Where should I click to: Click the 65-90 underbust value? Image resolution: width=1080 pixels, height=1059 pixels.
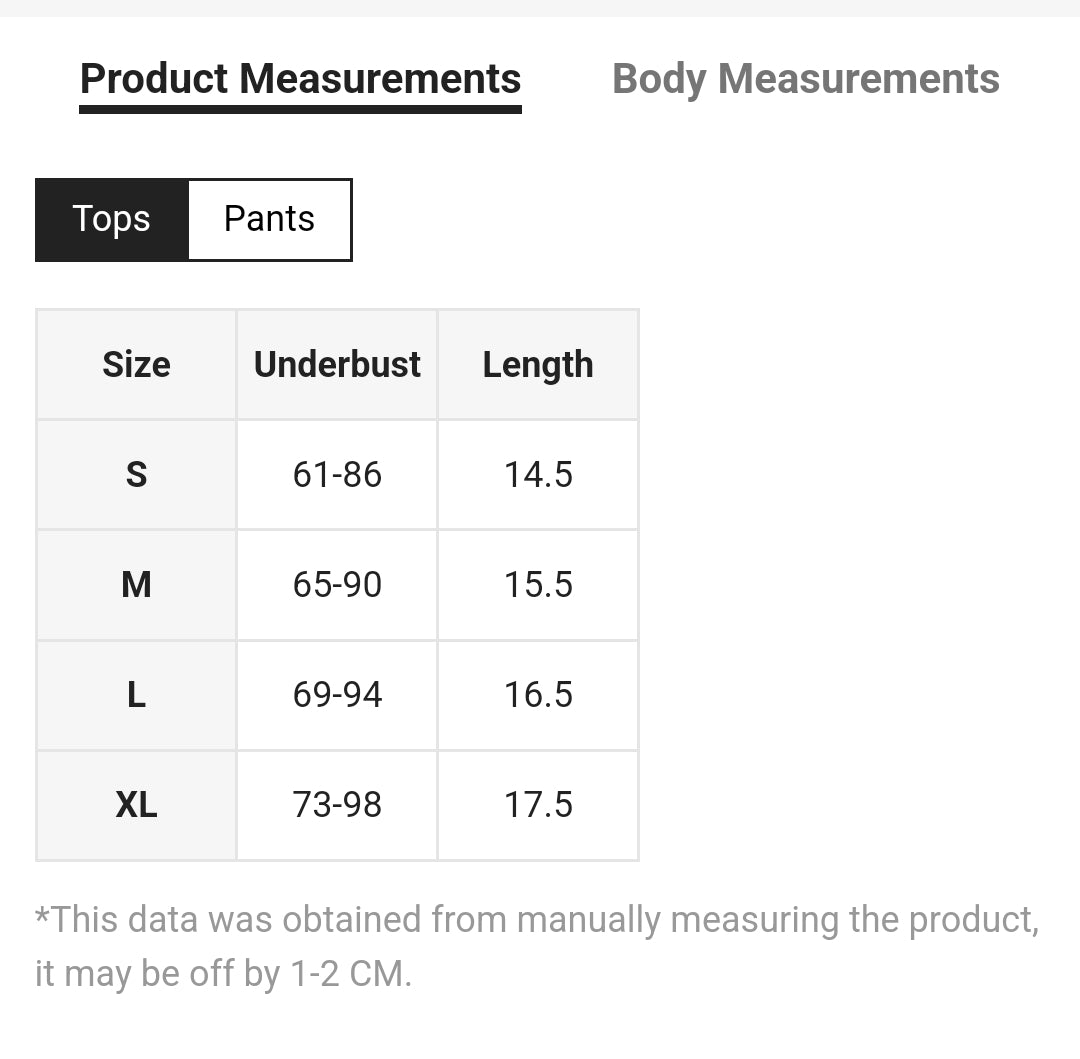click(x=337, y=584)
